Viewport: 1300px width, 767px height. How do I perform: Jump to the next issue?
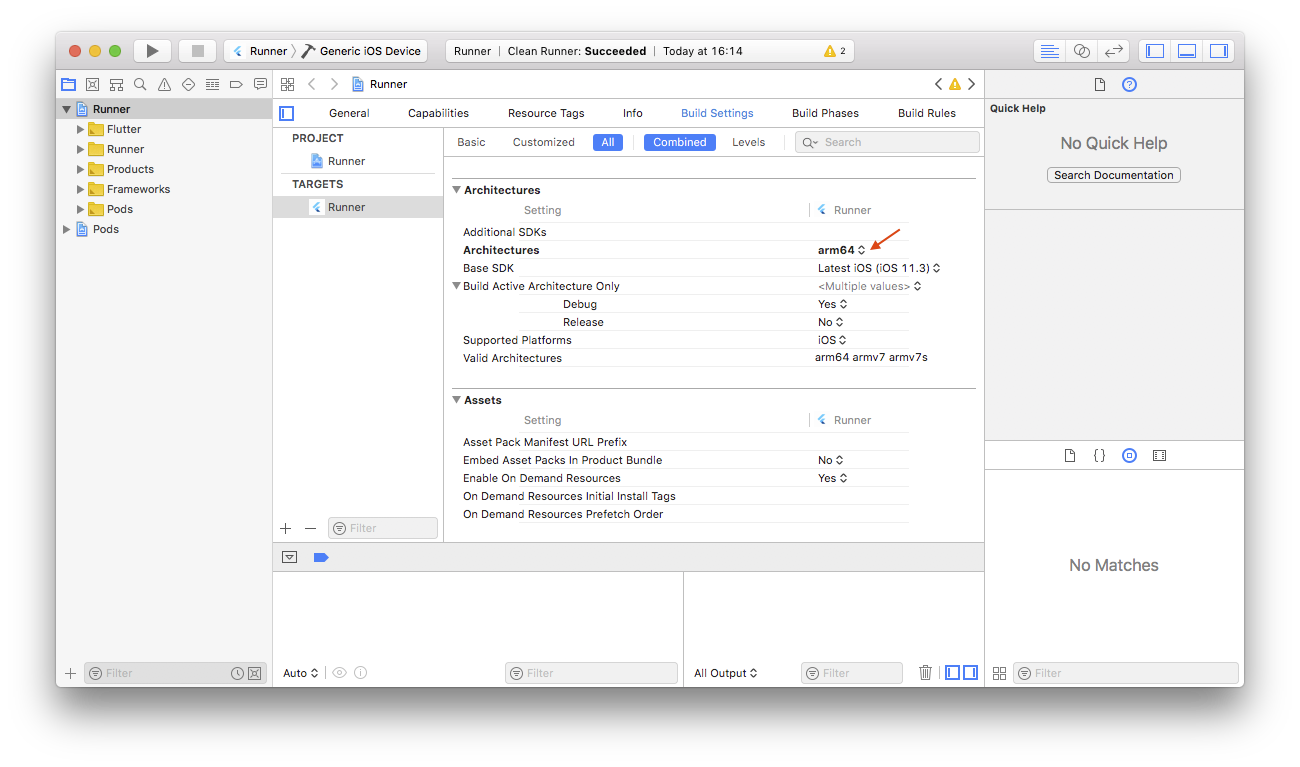point(971,84)
